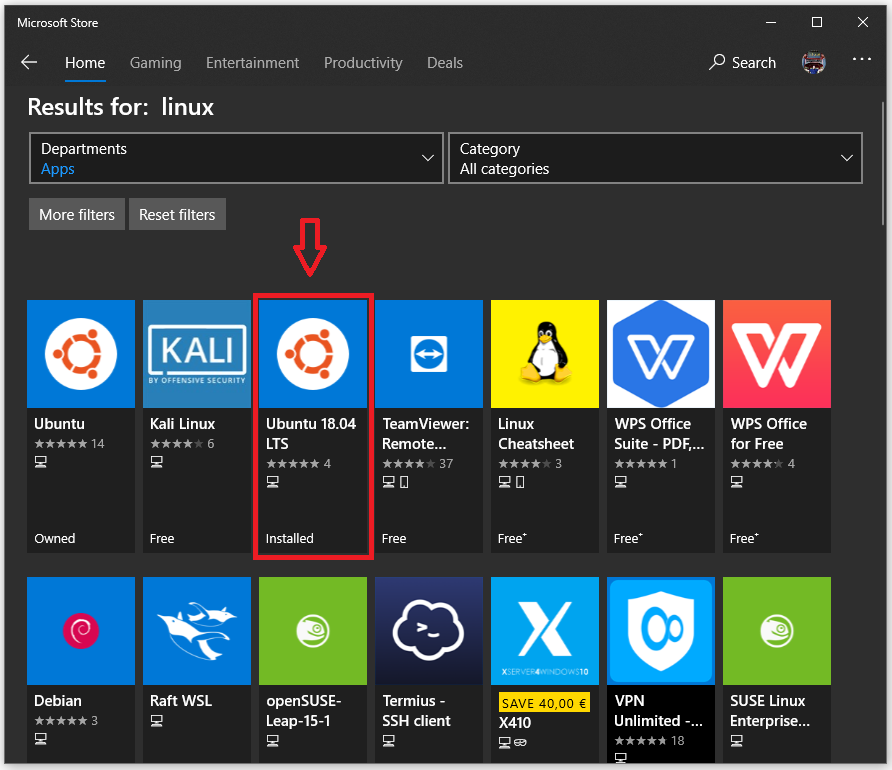Open the Debian app icon
892x770 pixels.
(81, 631)
